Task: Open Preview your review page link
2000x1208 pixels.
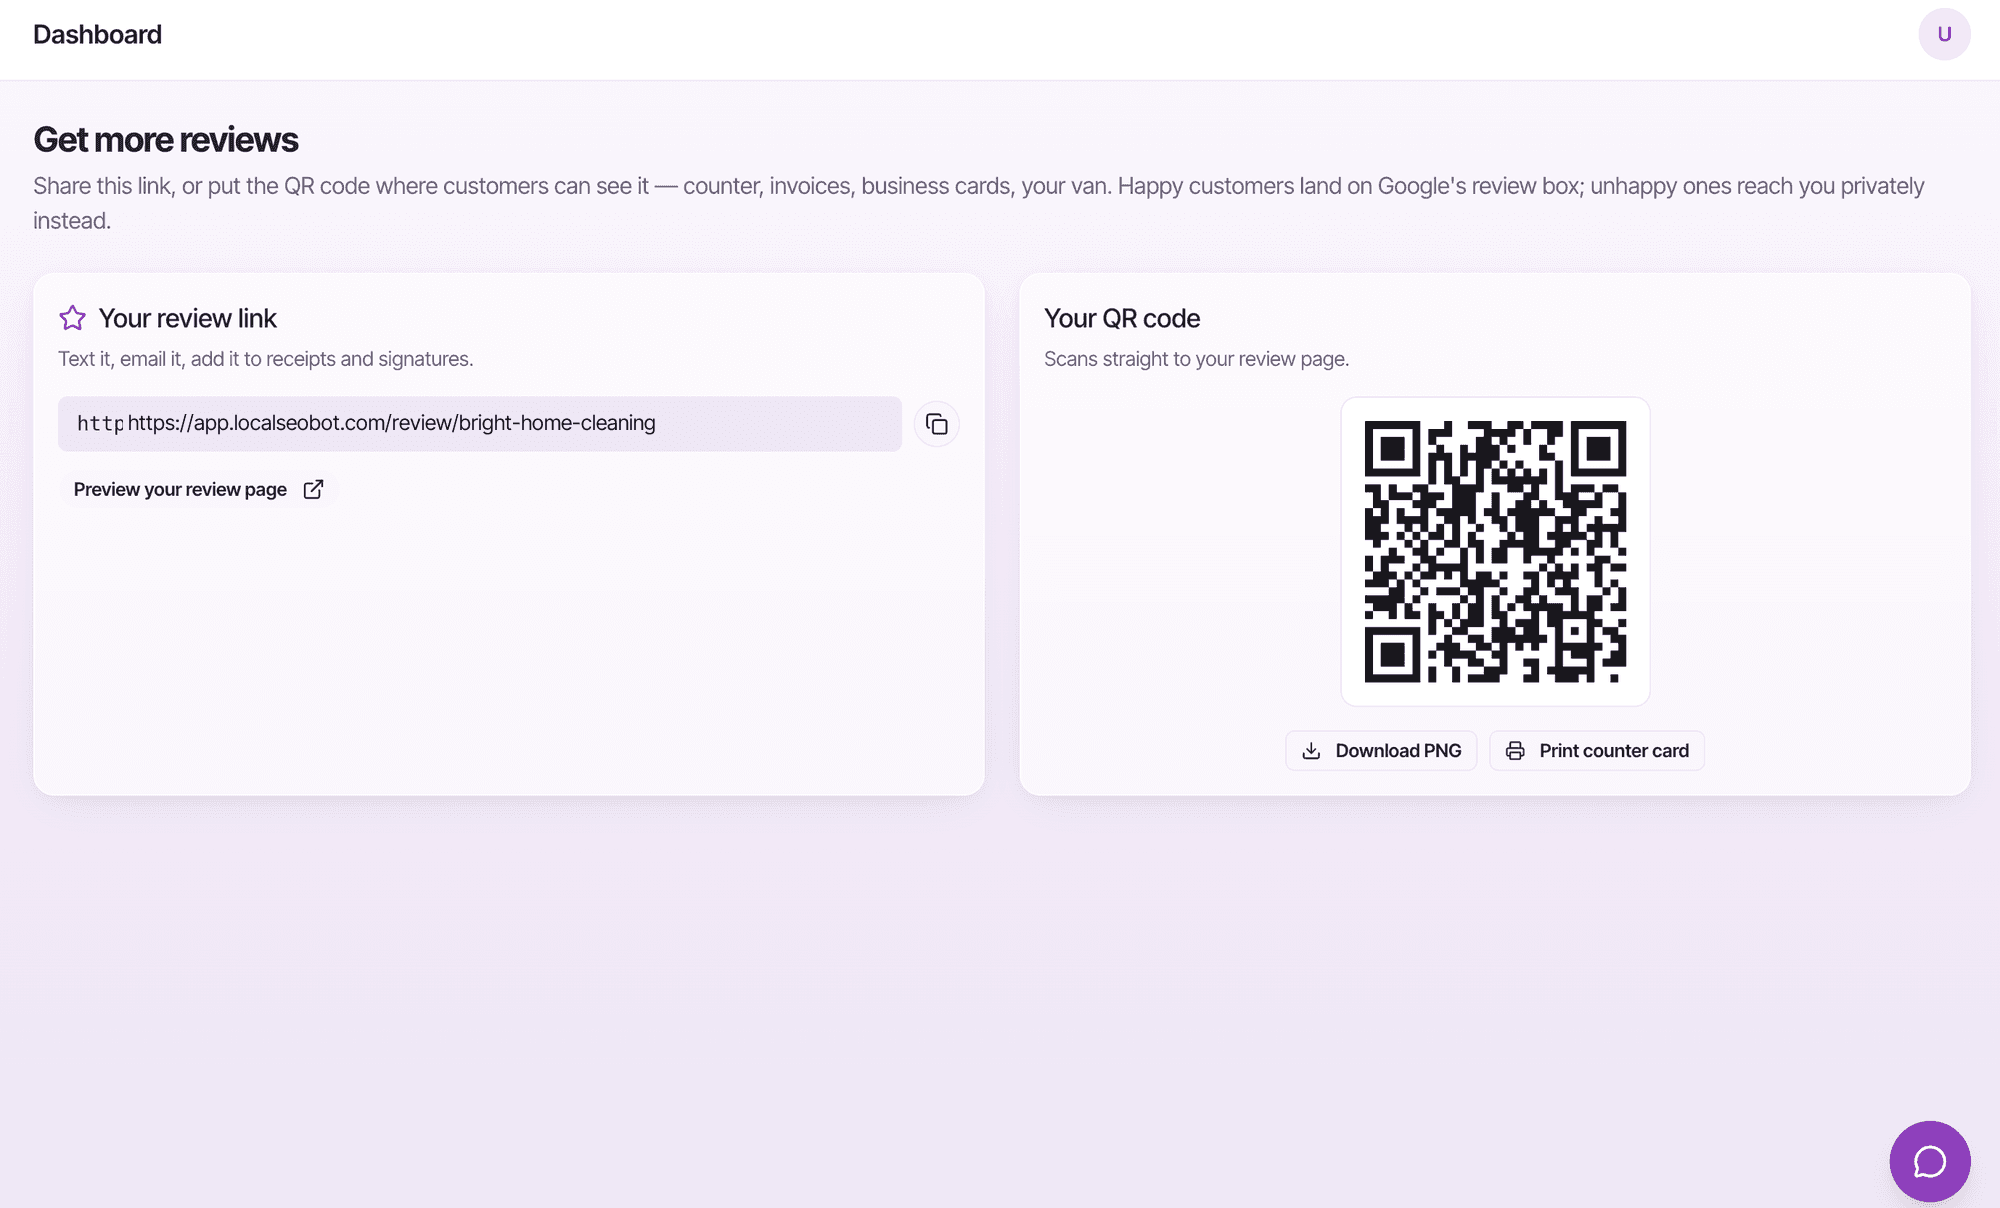Action: 198,489
